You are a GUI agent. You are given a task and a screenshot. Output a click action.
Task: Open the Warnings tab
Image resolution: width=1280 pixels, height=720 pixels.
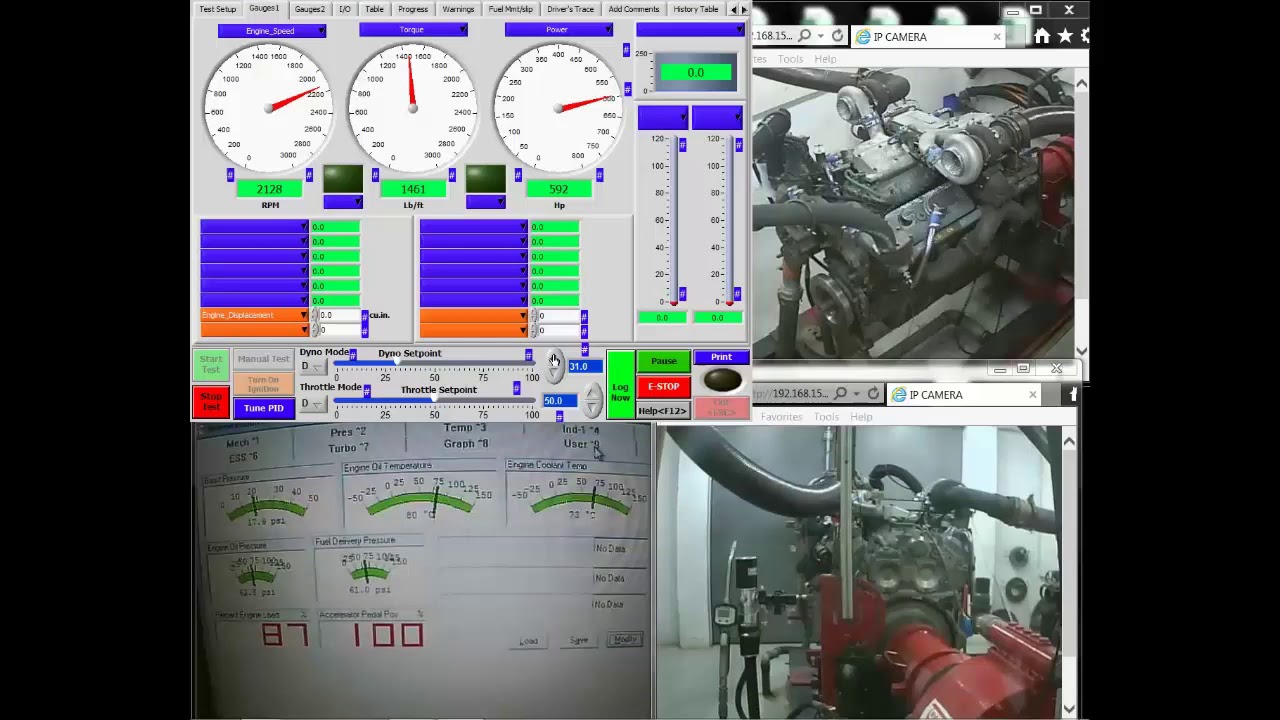pyautogui.click(x=458, y=9)
